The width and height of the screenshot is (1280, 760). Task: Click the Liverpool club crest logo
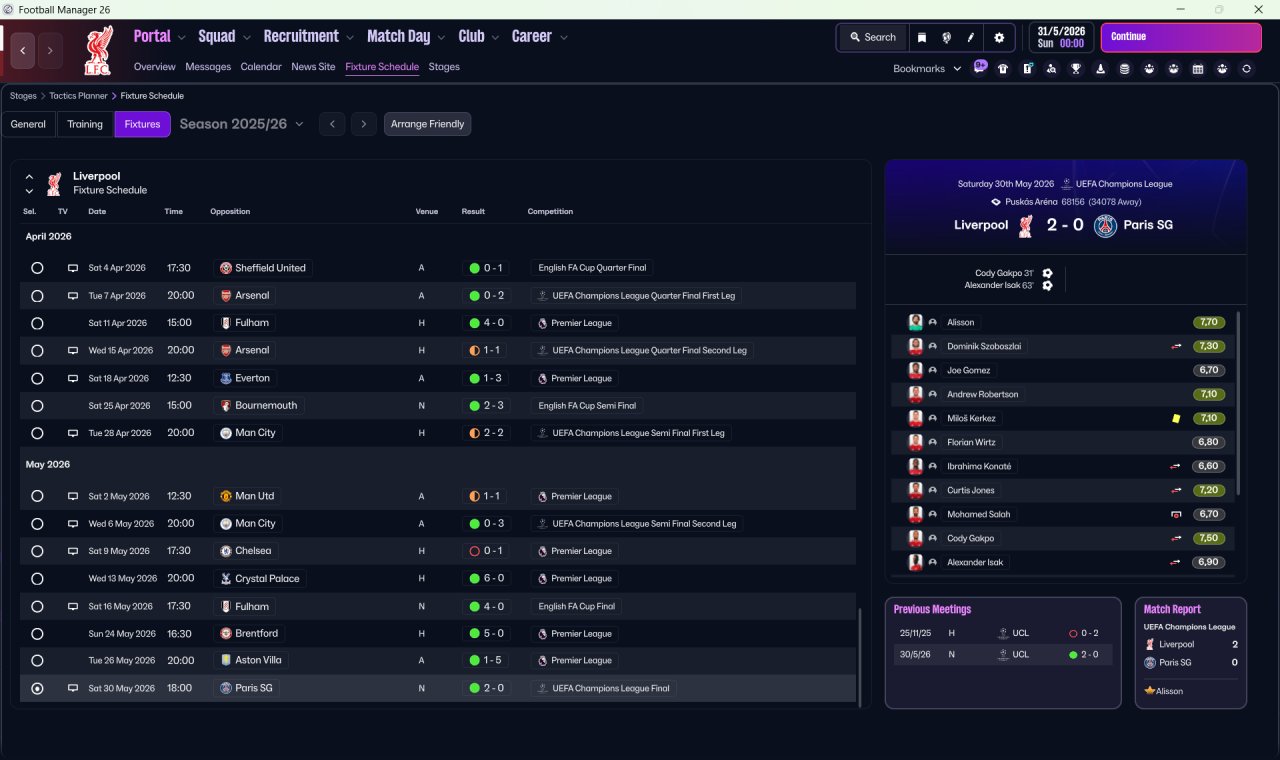[98, 52]
